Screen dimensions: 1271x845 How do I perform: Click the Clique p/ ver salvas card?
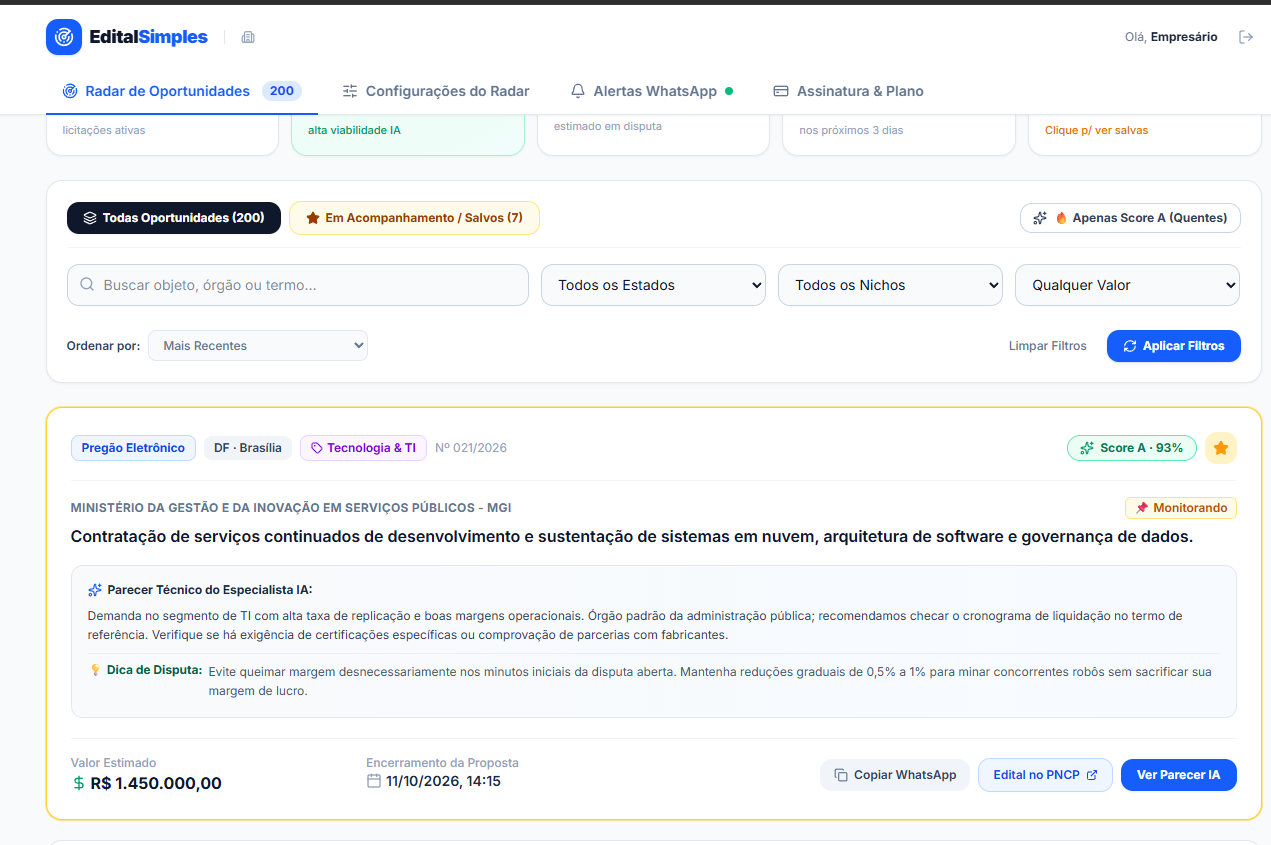(1145, 135)
